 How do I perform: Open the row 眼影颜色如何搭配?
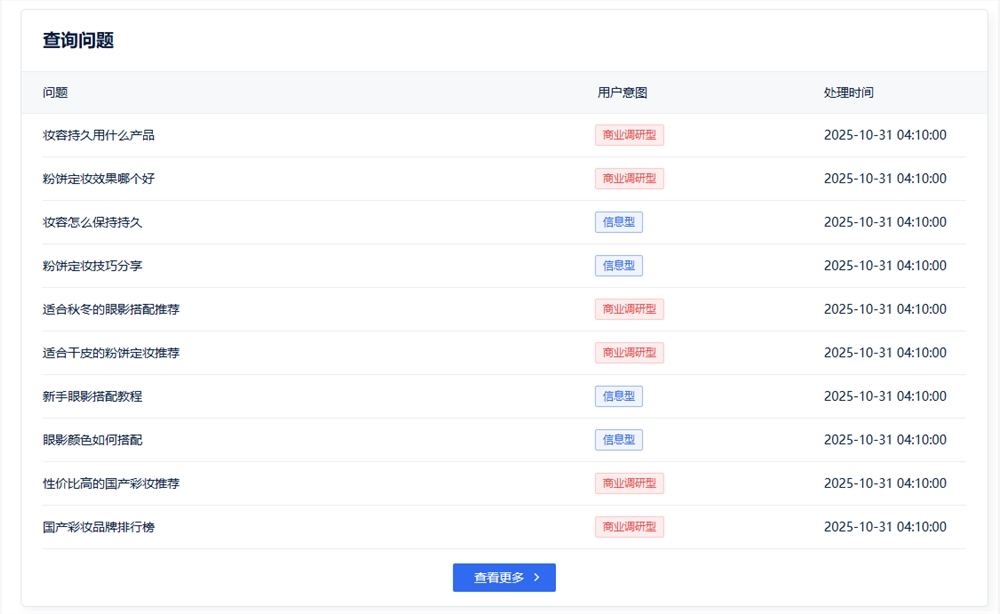pos(88,439)
